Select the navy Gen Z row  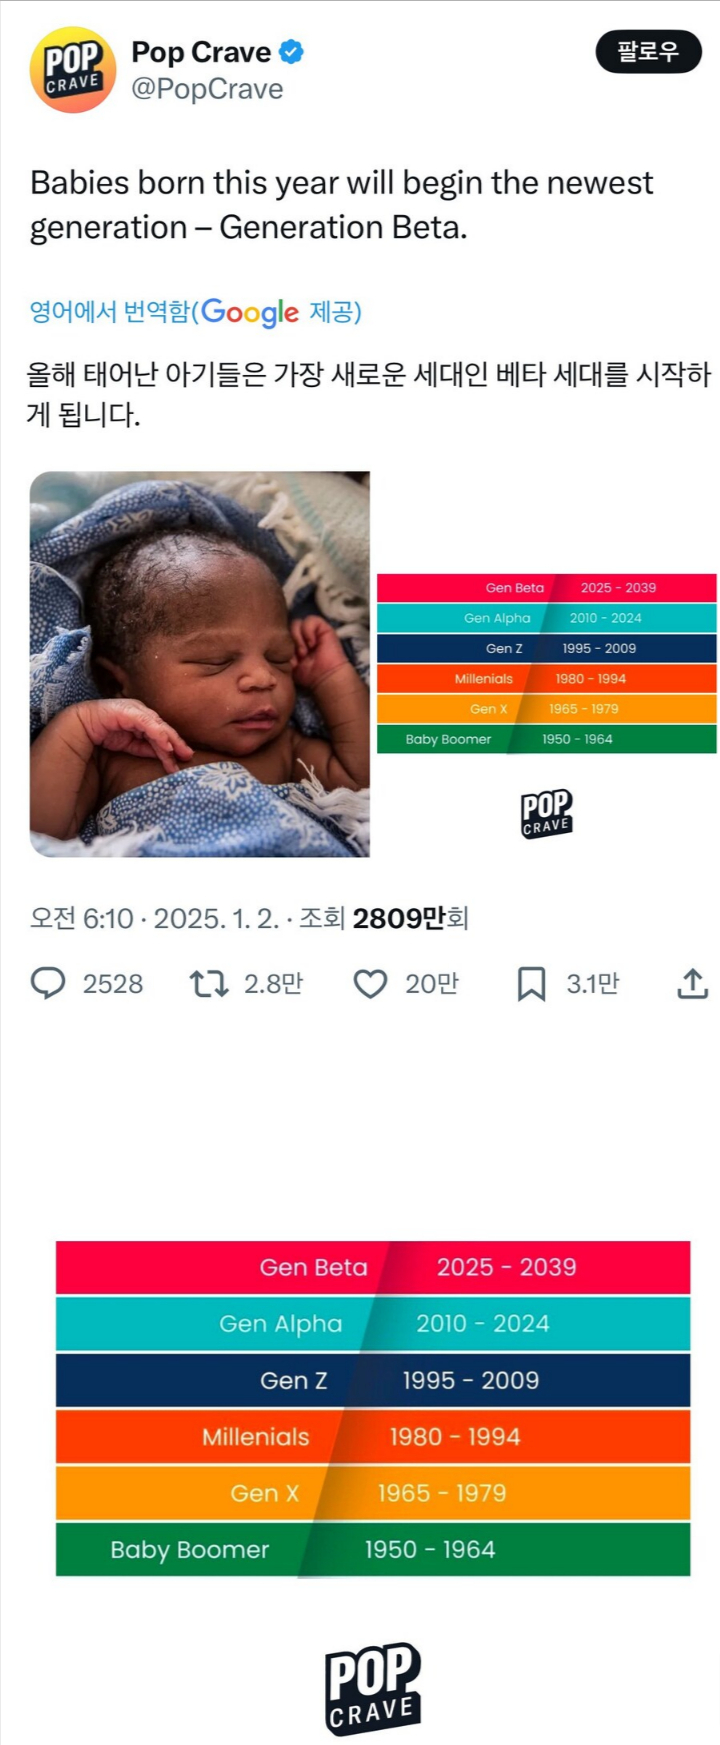coord(373,1380)
